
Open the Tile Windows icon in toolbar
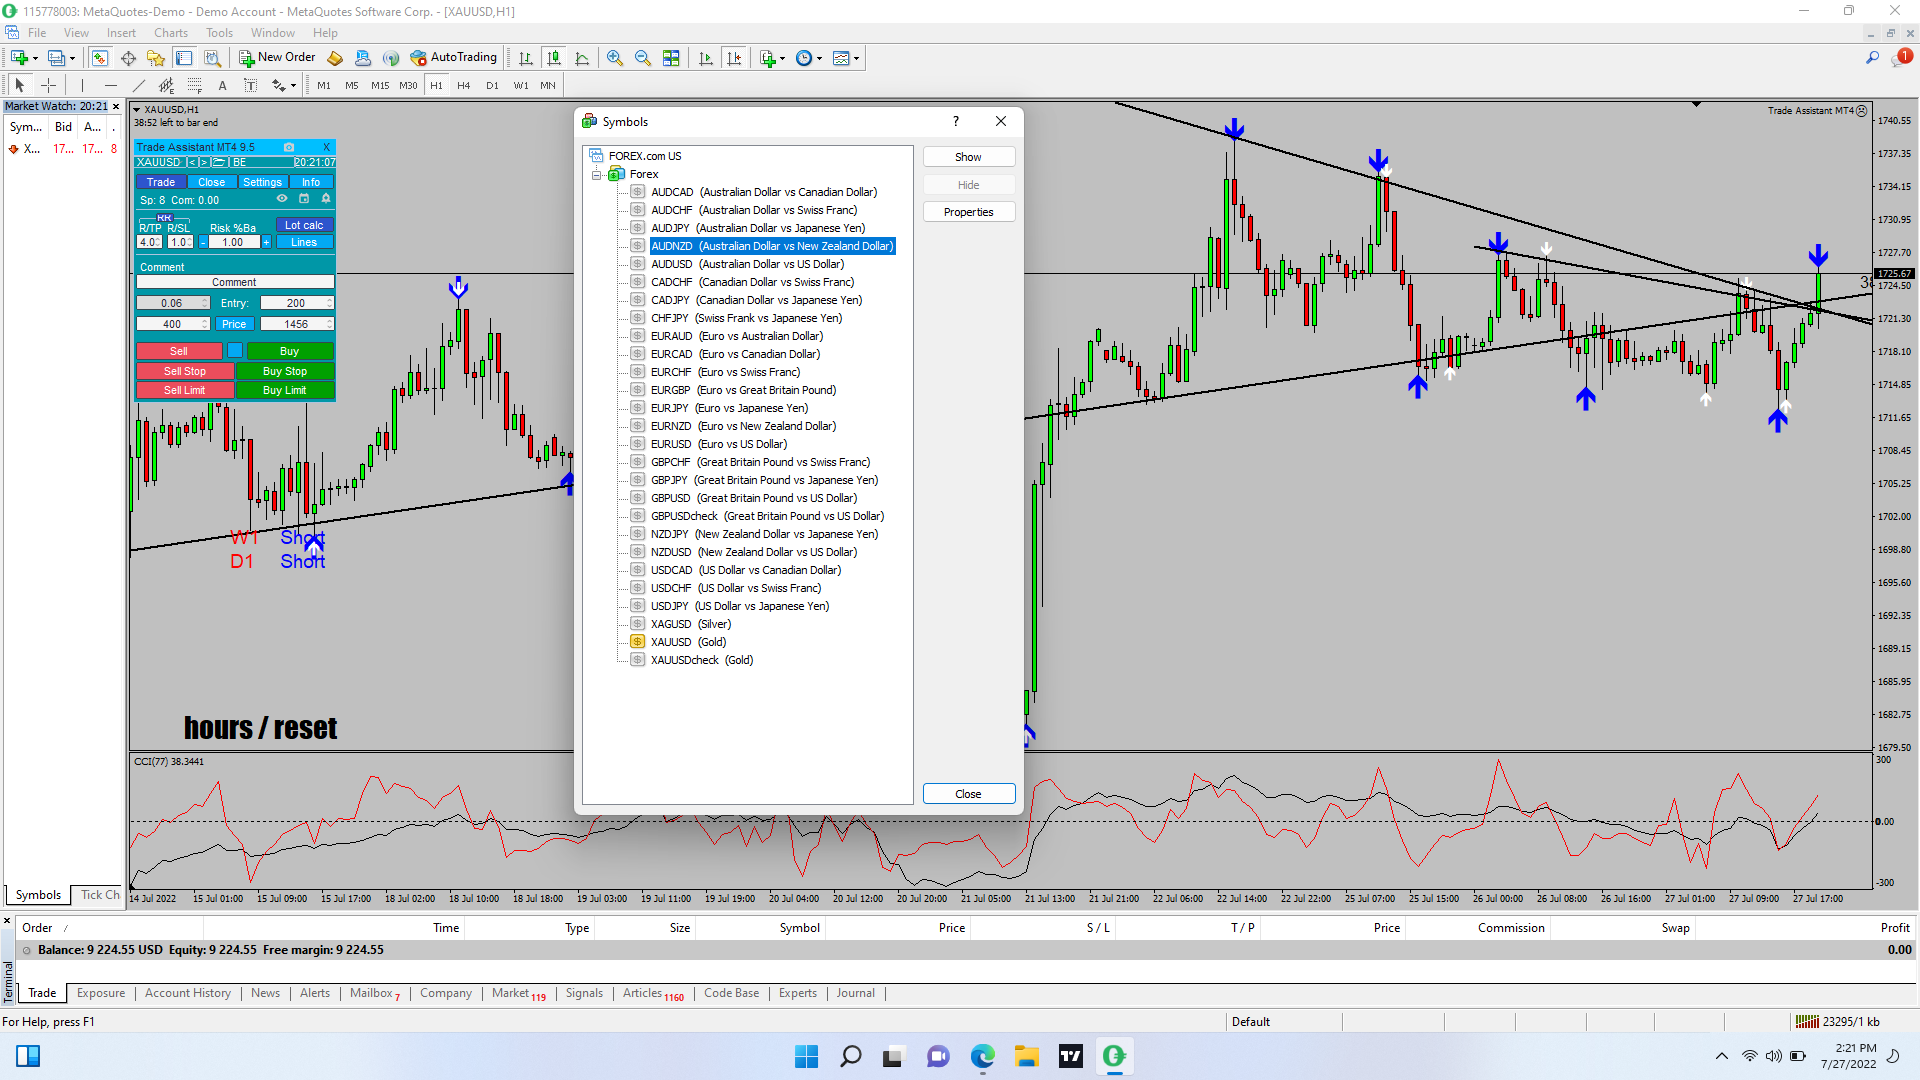tap(671, 58)
